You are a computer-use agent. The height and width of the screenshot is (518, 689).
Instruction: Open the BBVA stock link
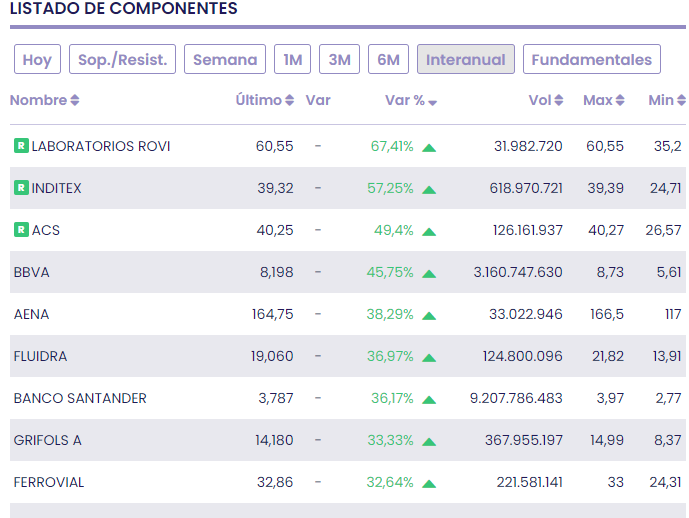[x=32, y=272]
